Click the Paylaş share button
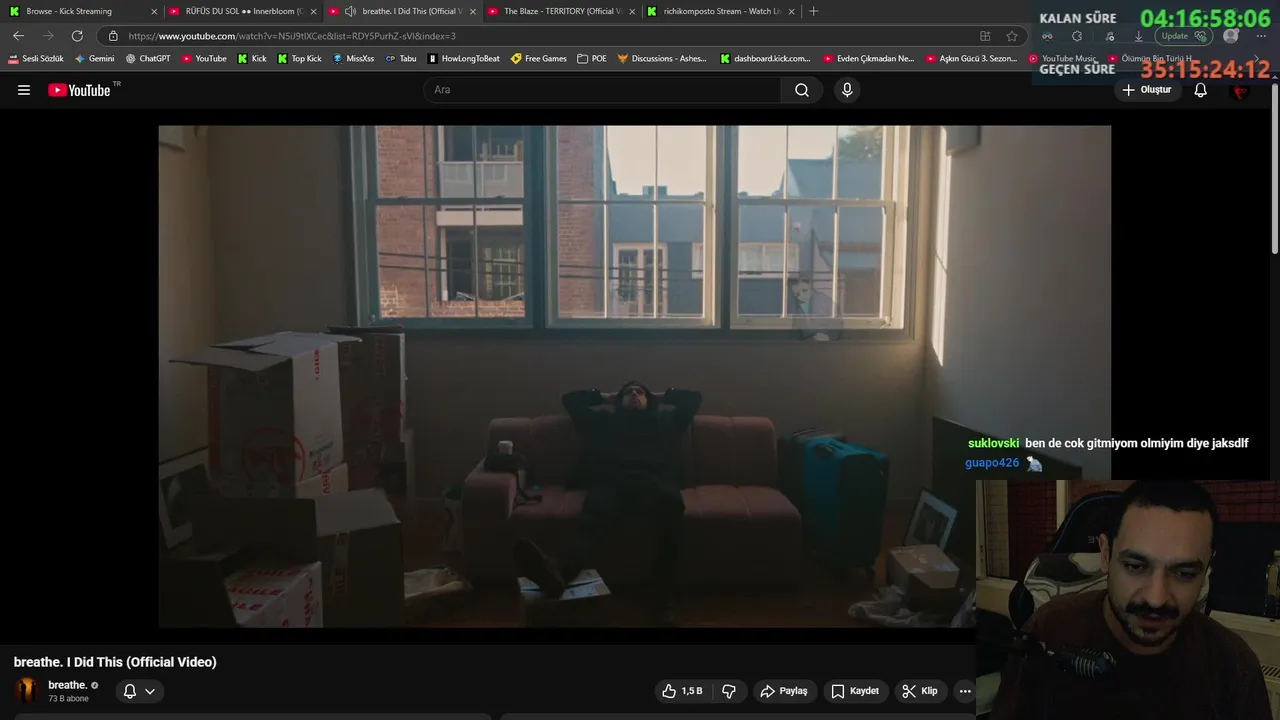Viewport: 1280px width, 720px height. click(784, 691)
